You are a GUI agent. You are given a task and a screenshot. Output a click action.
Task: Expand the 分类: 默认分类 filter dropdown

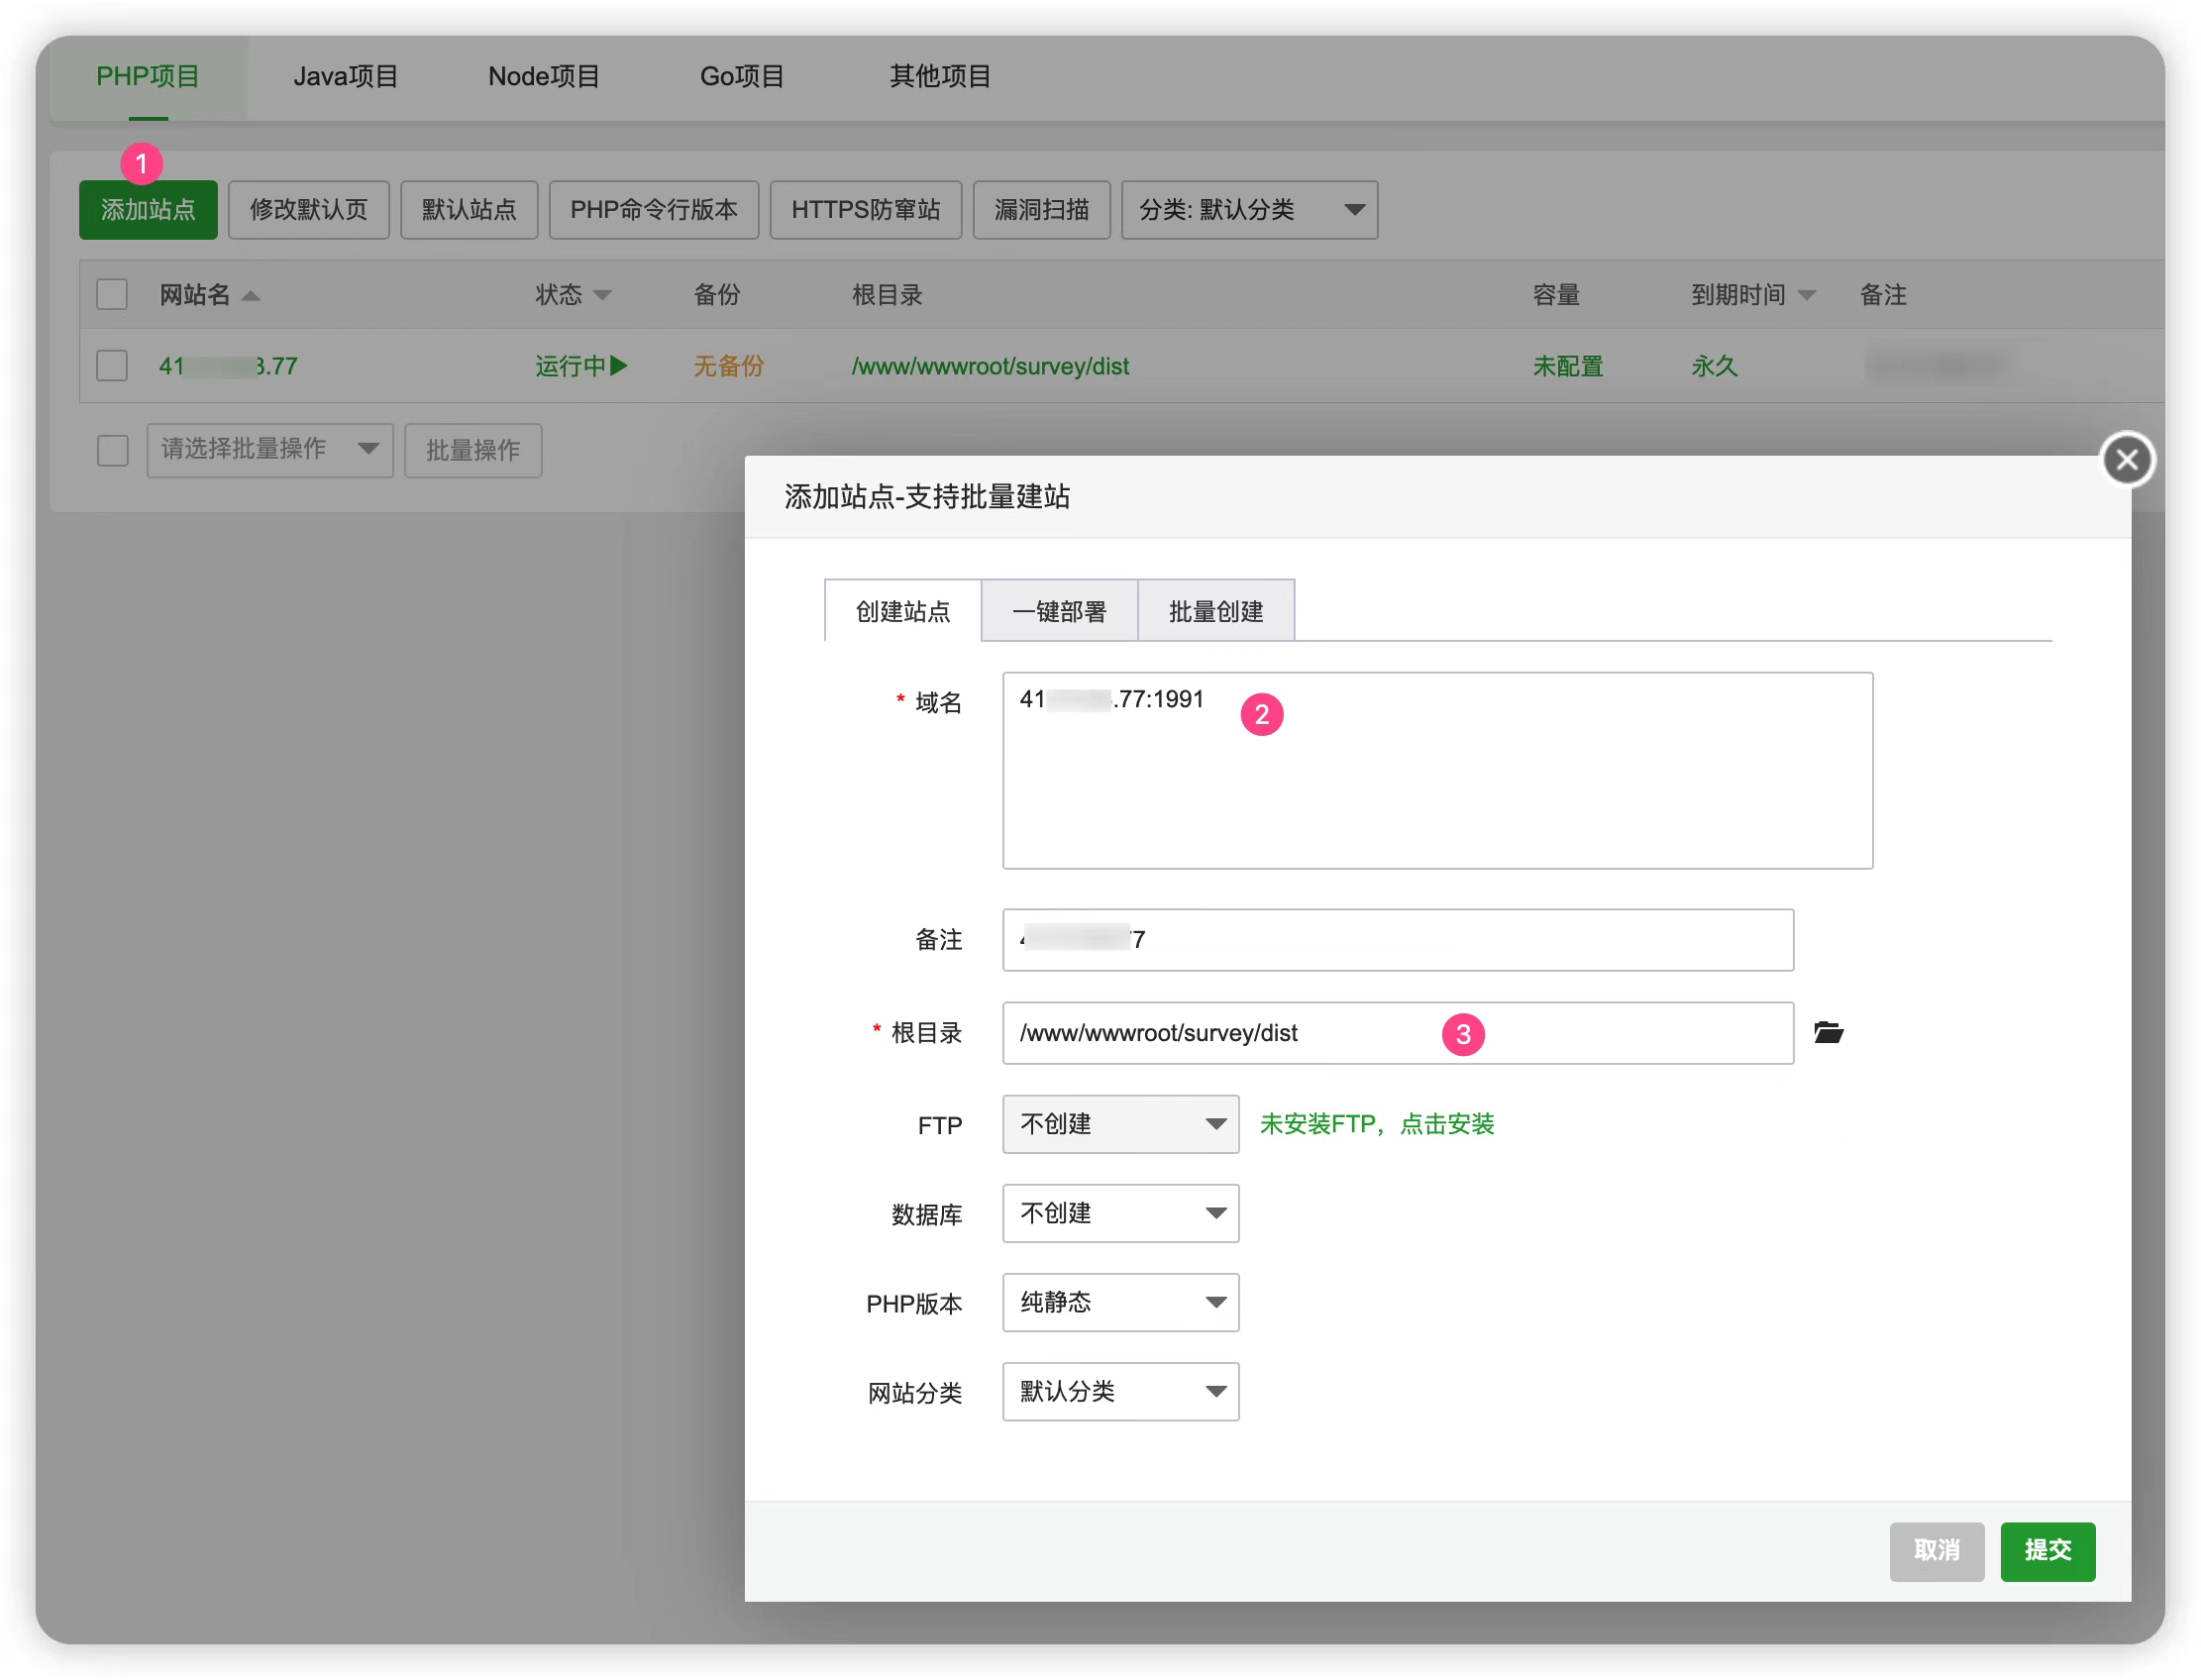pyautogui.click(x=1249, y=210)
